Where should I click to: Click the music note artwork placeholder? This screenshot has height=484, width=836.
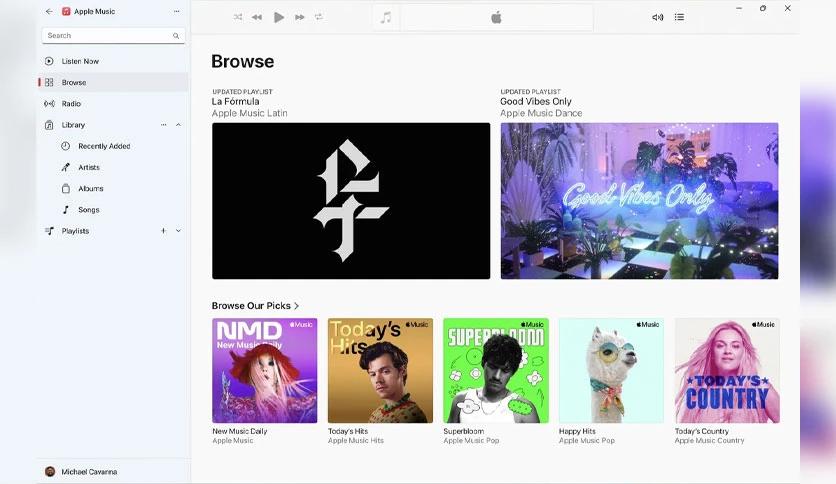(x=385, y=18)
